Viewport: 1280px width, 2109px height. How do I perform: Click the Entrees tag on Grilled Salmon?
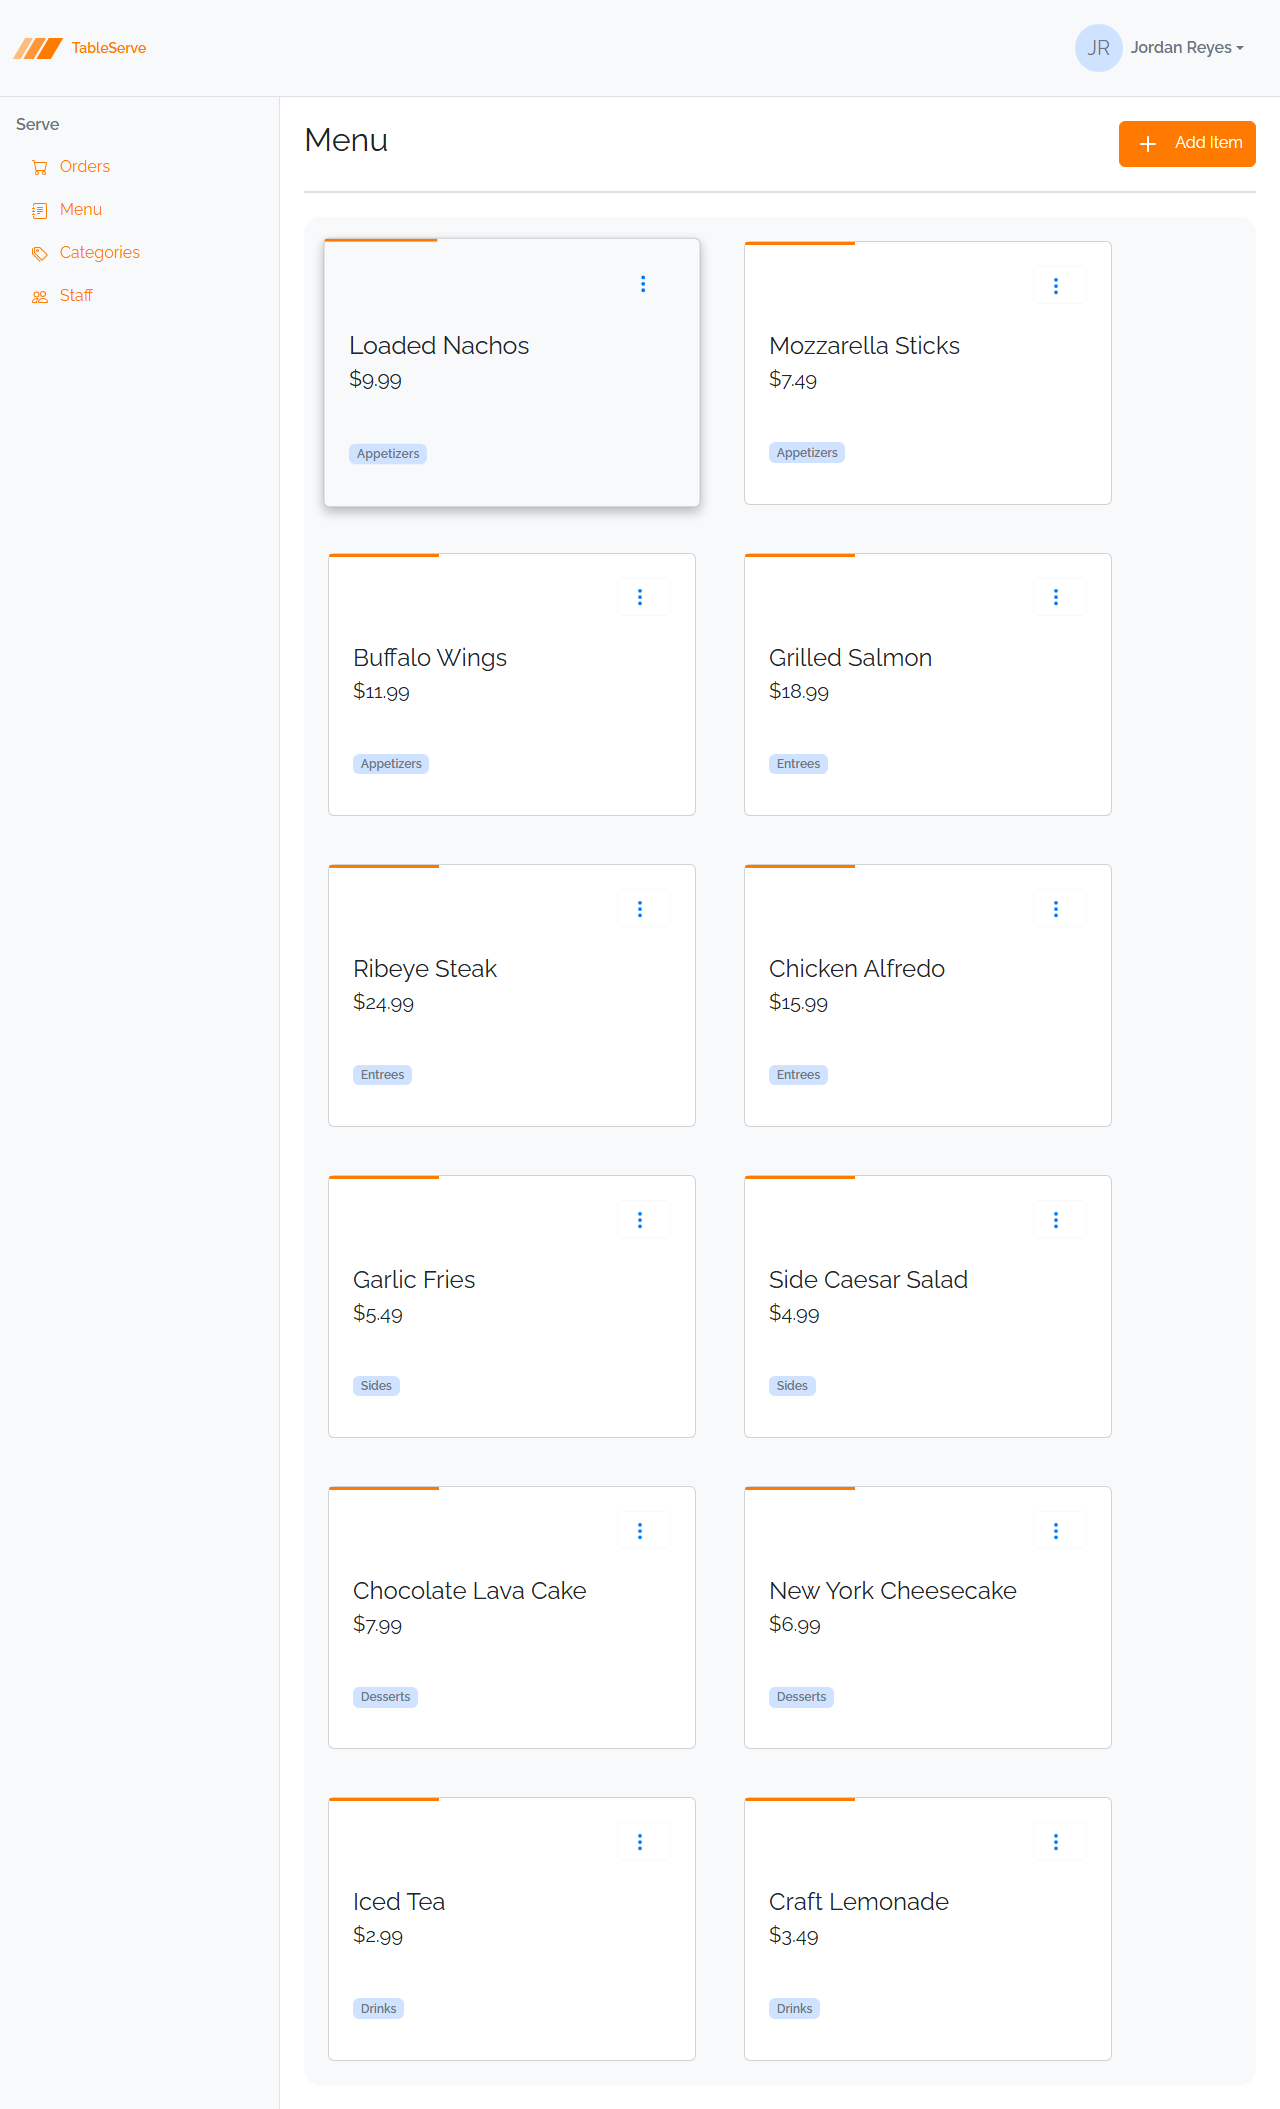pos(798,764)
